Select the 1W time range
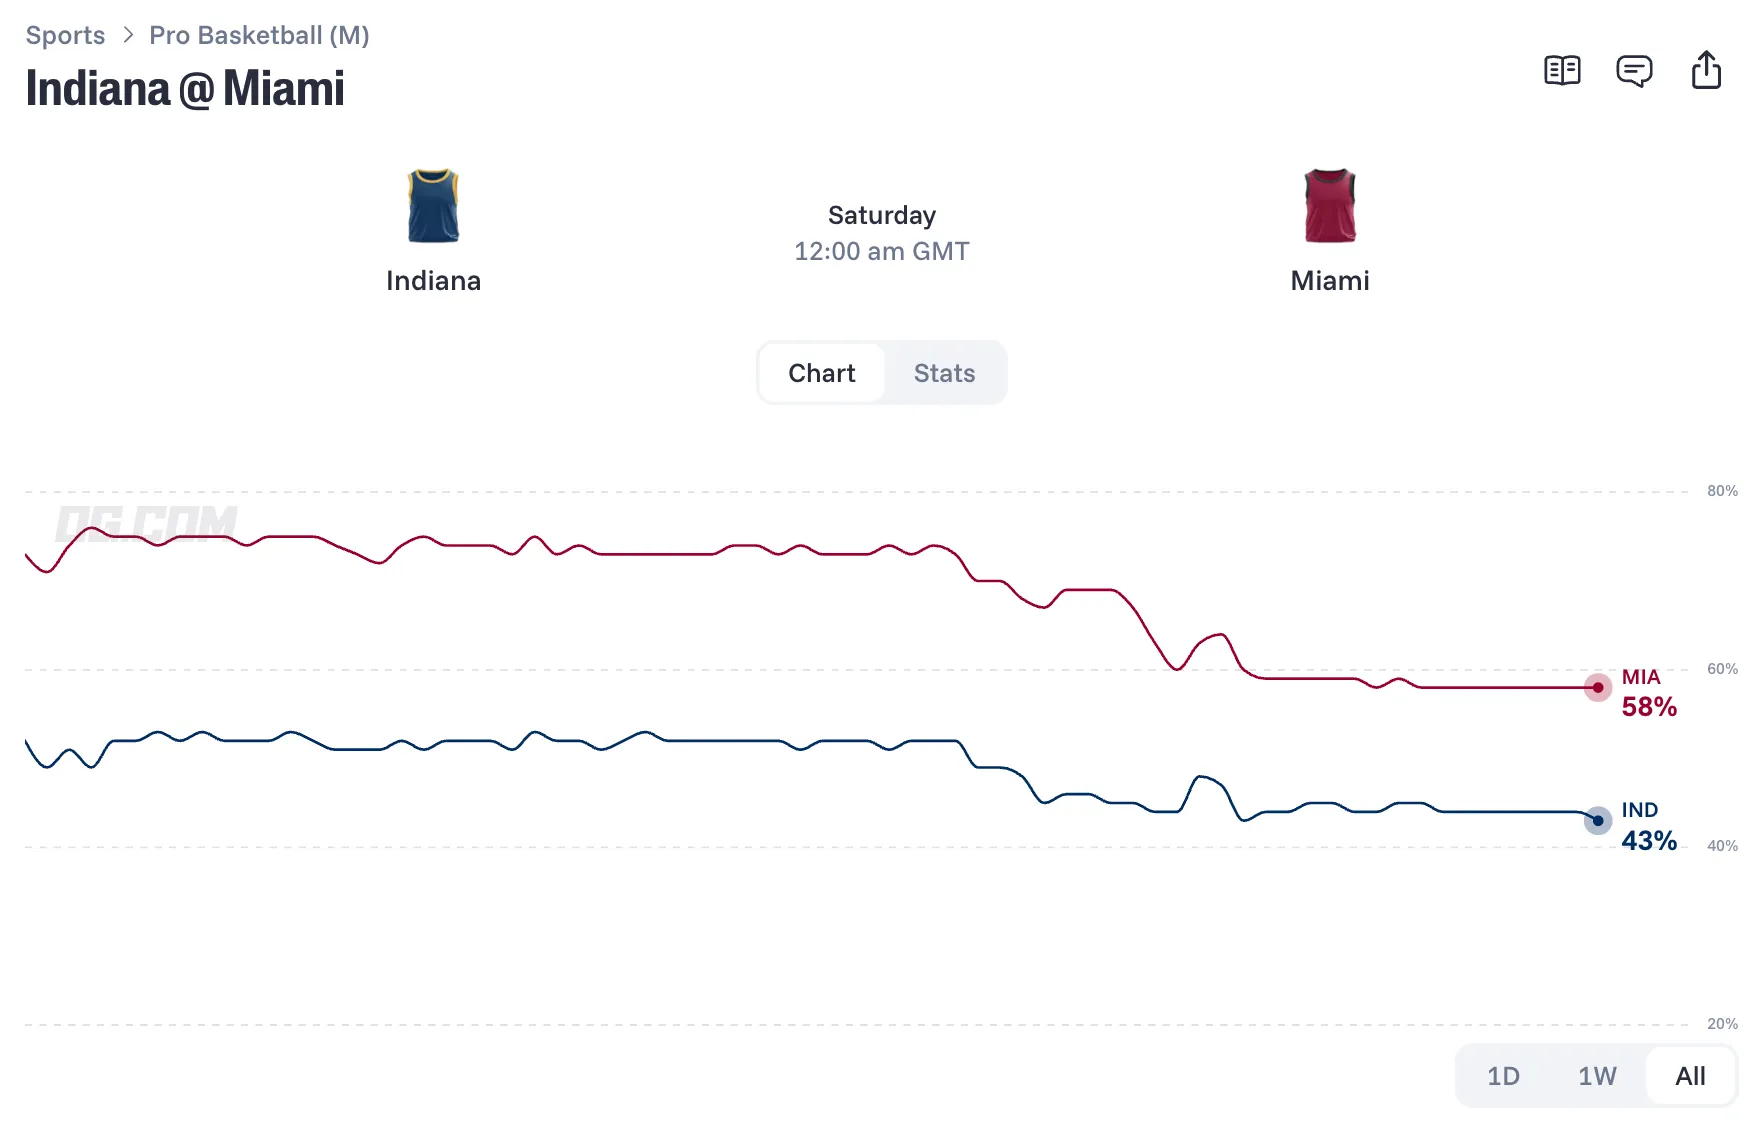The width and height of the screenshot is (1758, 1124). tap(1597, 1076)
